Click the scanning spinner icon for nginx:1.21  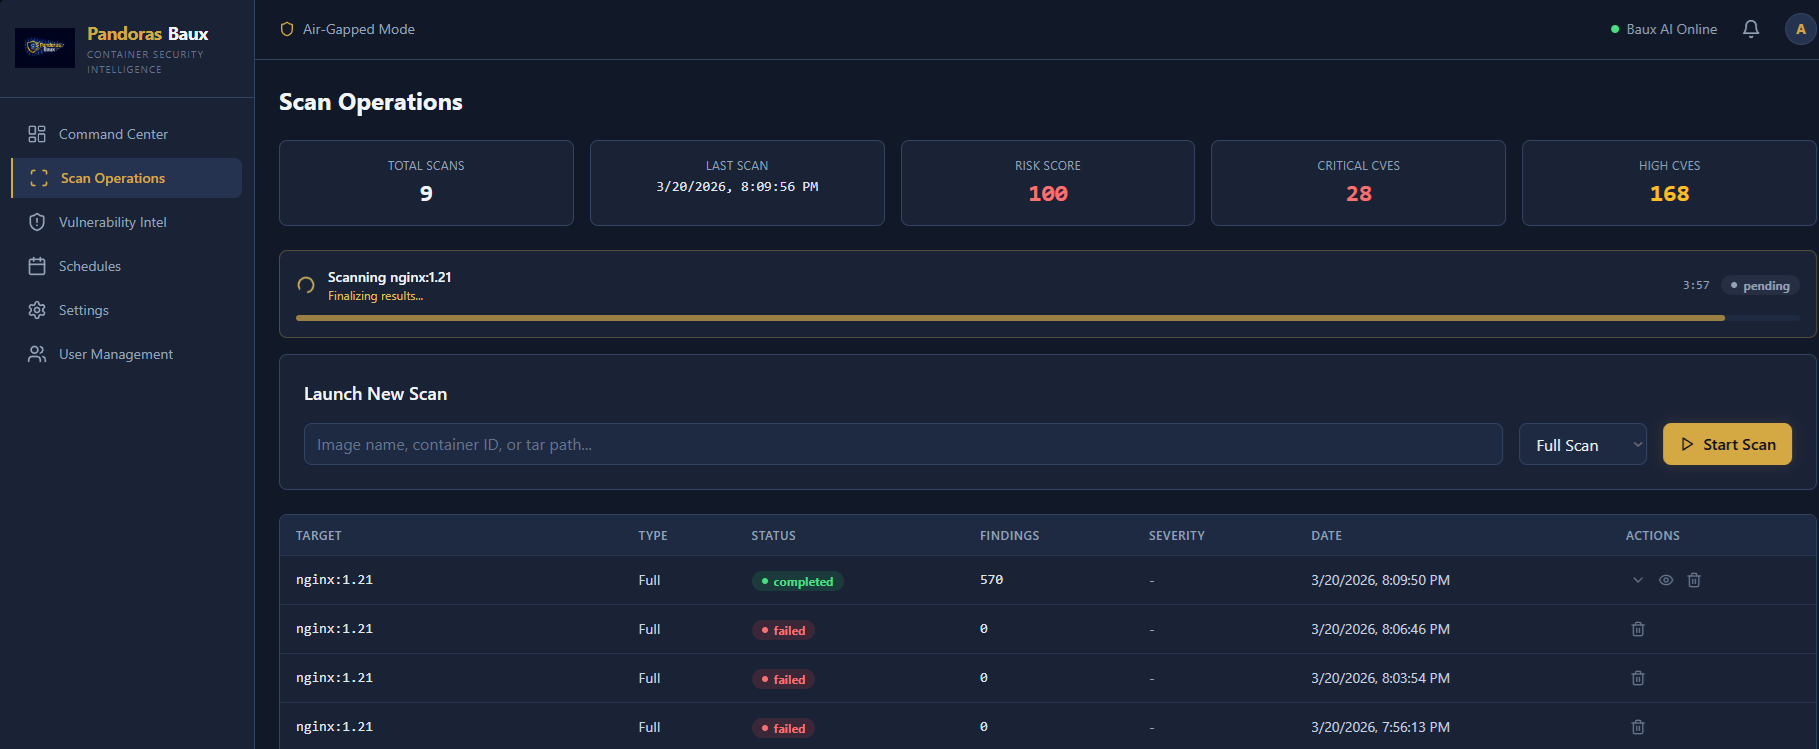[x=306, y=285]
